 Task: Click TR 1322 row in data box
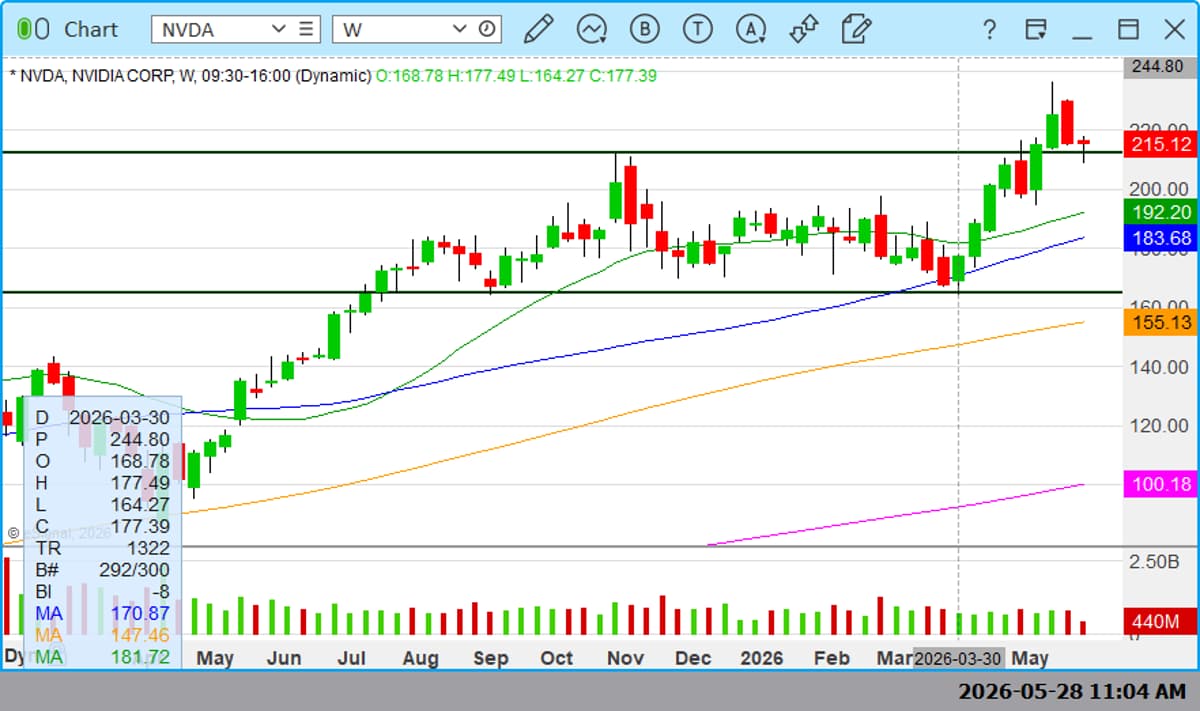(x=102, y=548)
